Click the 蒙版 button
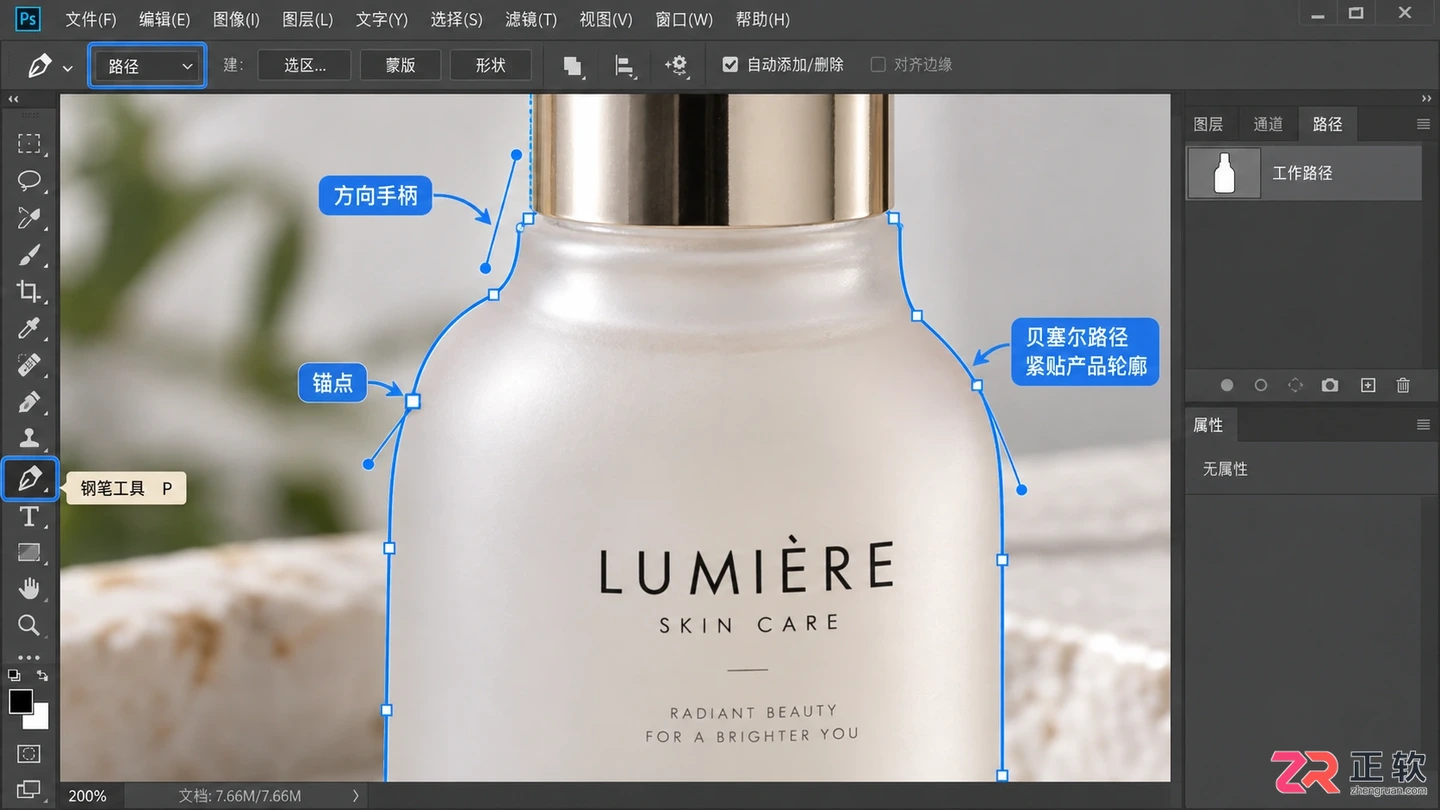 (x=400, y=65)
